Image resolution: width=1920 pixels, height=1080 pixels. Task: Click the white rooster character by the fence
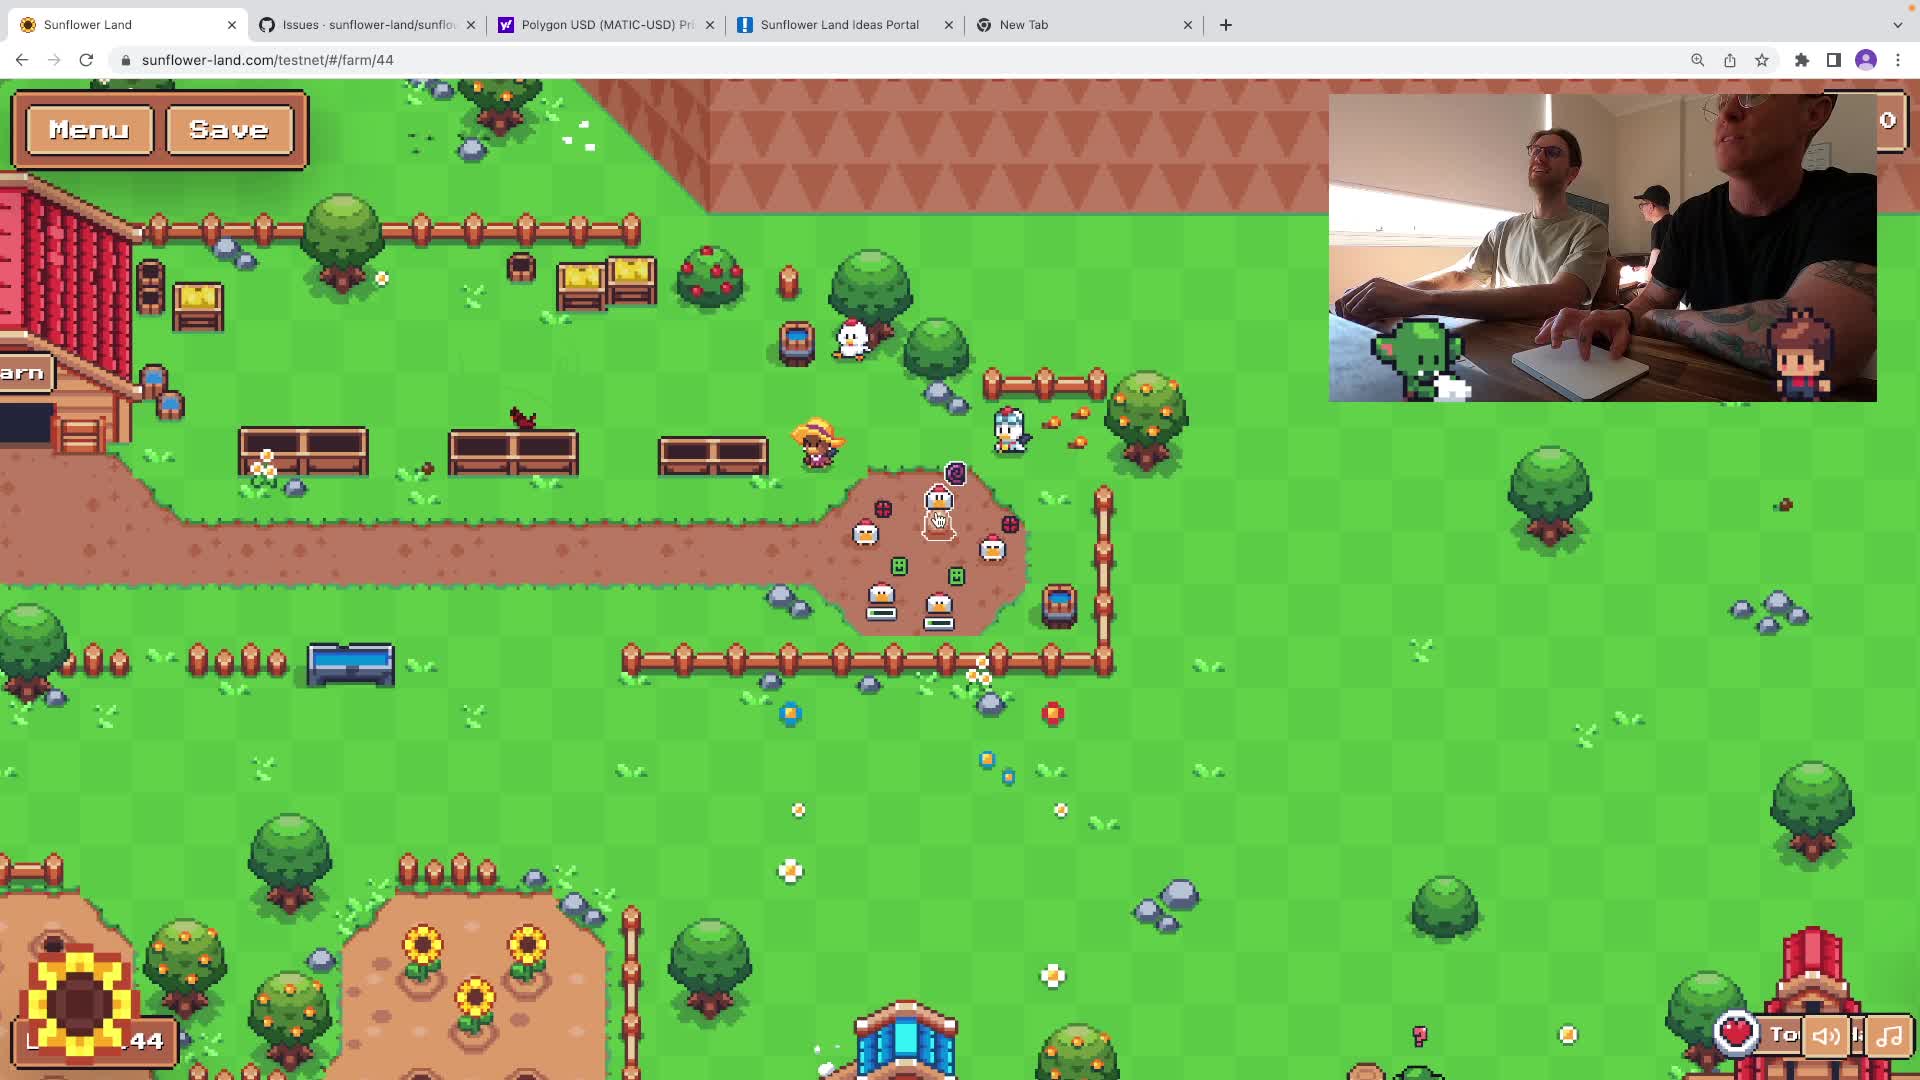[x=1010, y=431]
